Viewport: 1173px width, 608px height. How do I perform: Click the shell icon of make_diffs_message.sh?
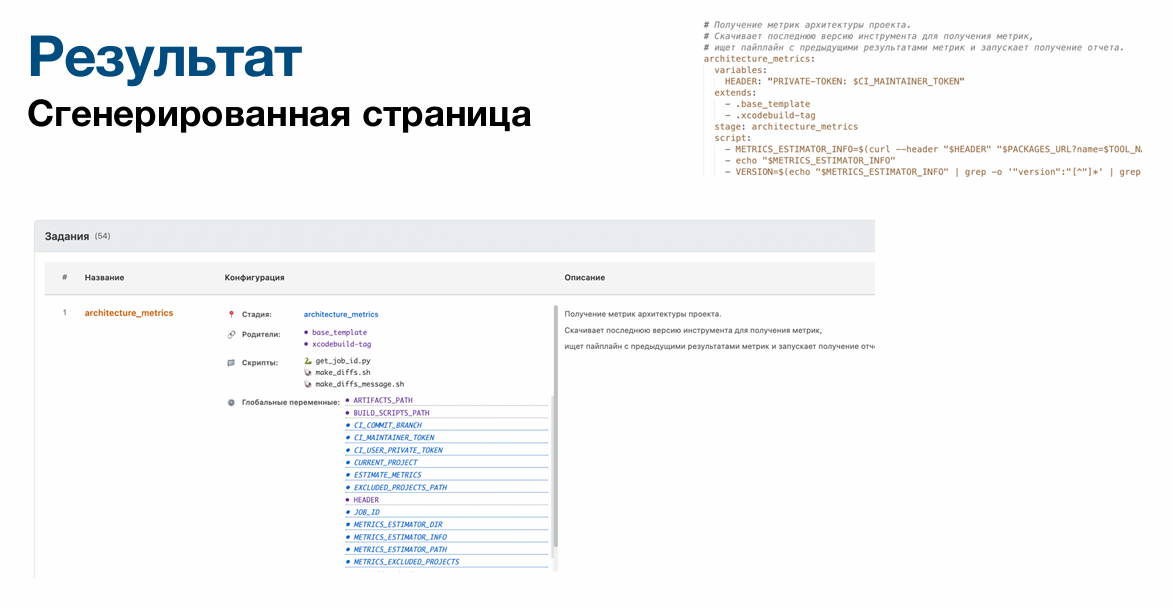coord(307,384)
